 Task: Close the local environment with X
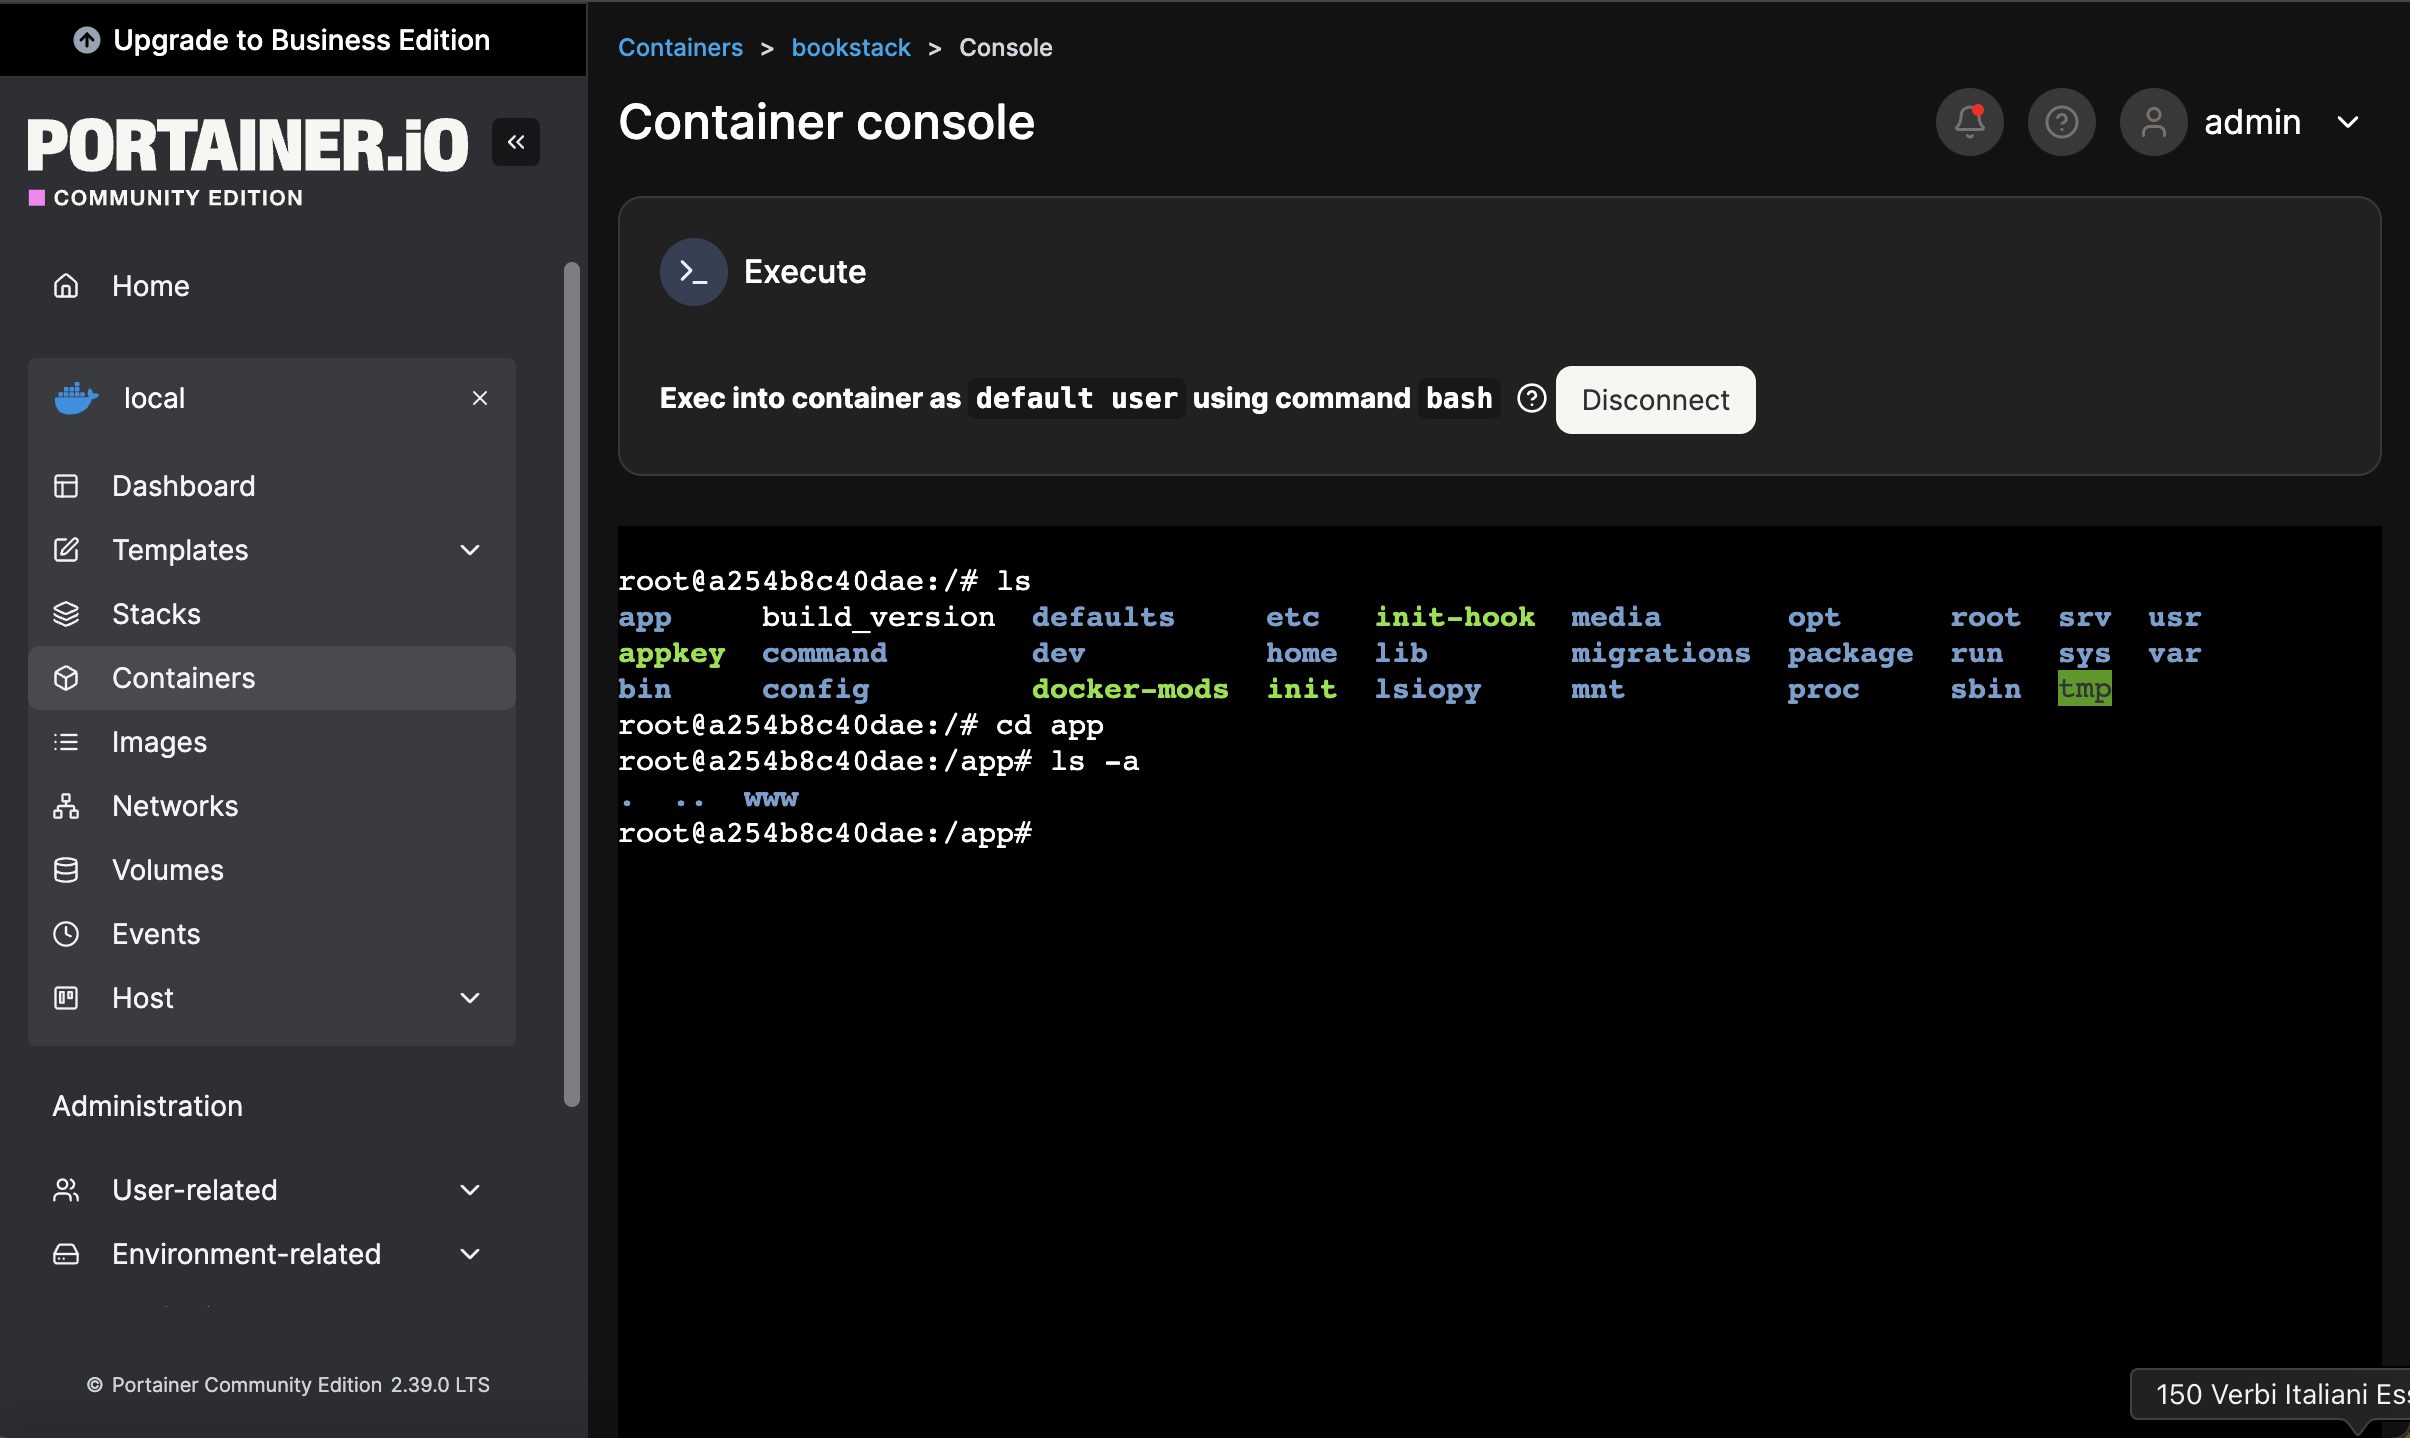click(x=480, y=398)
